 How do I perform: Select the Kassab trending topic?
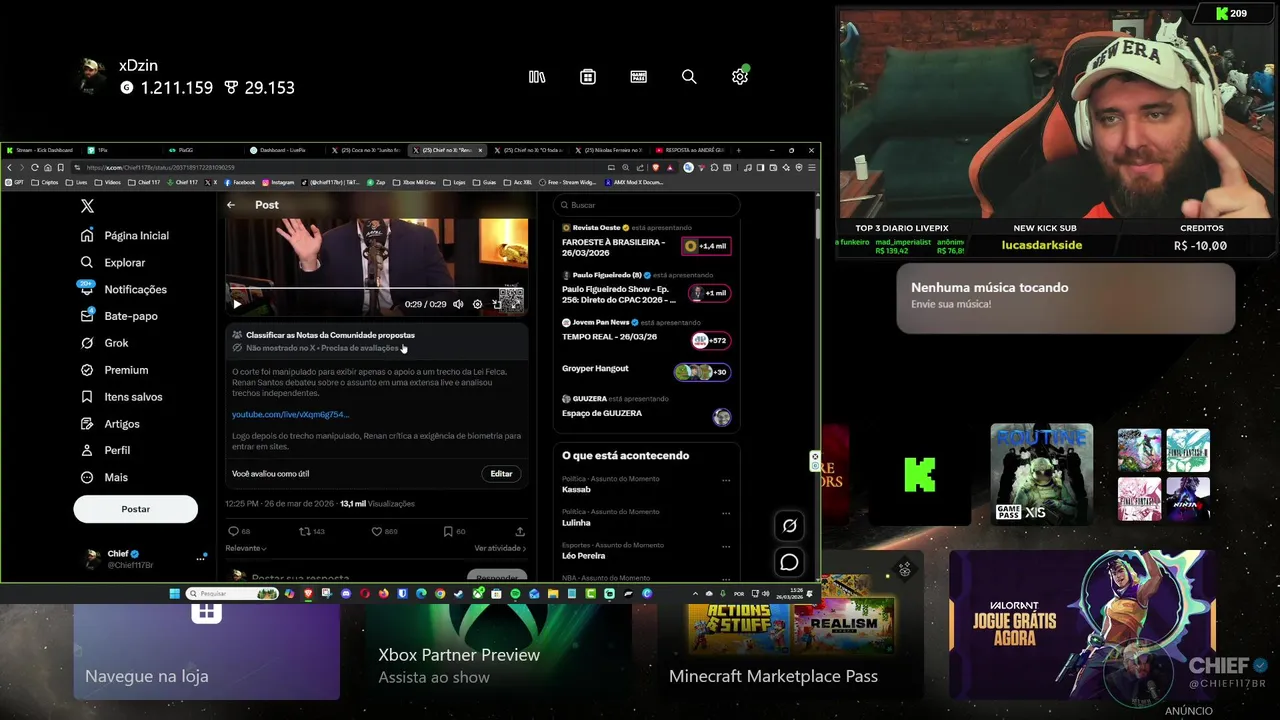click(x=576, y=490)
